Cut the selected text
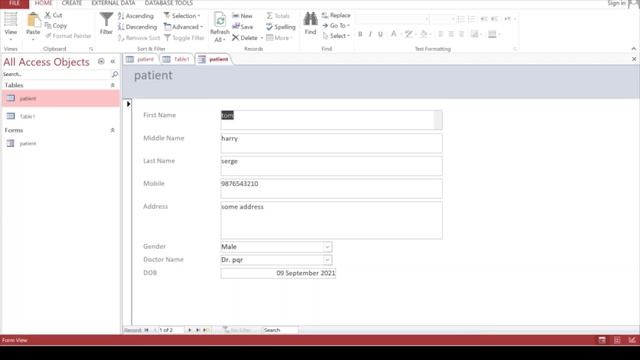 53,15
